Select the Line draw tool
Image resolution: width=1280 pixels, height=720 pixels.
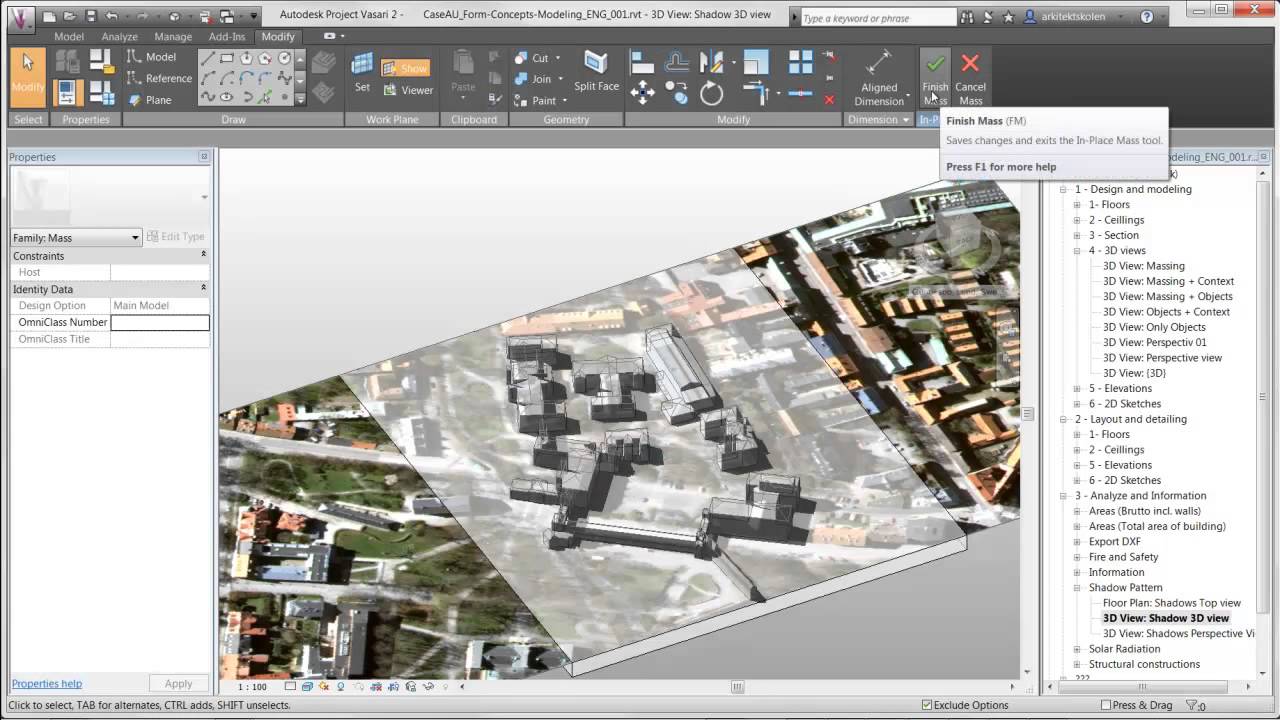[208, 59]
